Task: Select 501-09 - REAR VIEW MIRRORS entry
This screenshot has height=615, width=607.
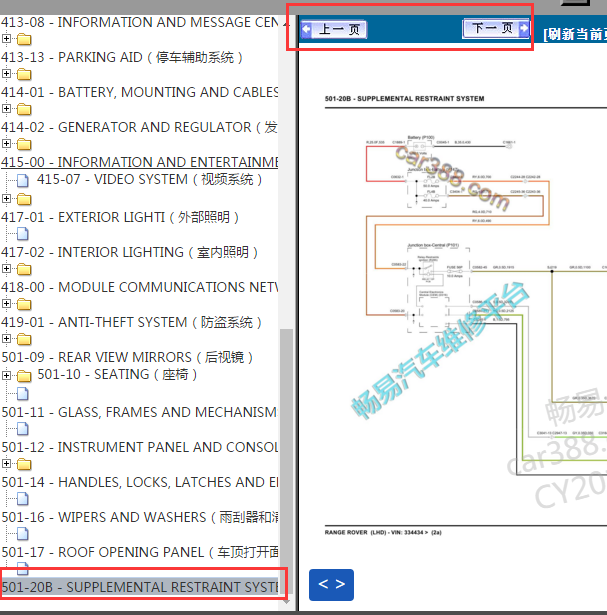Action: (x=127, y=357)
